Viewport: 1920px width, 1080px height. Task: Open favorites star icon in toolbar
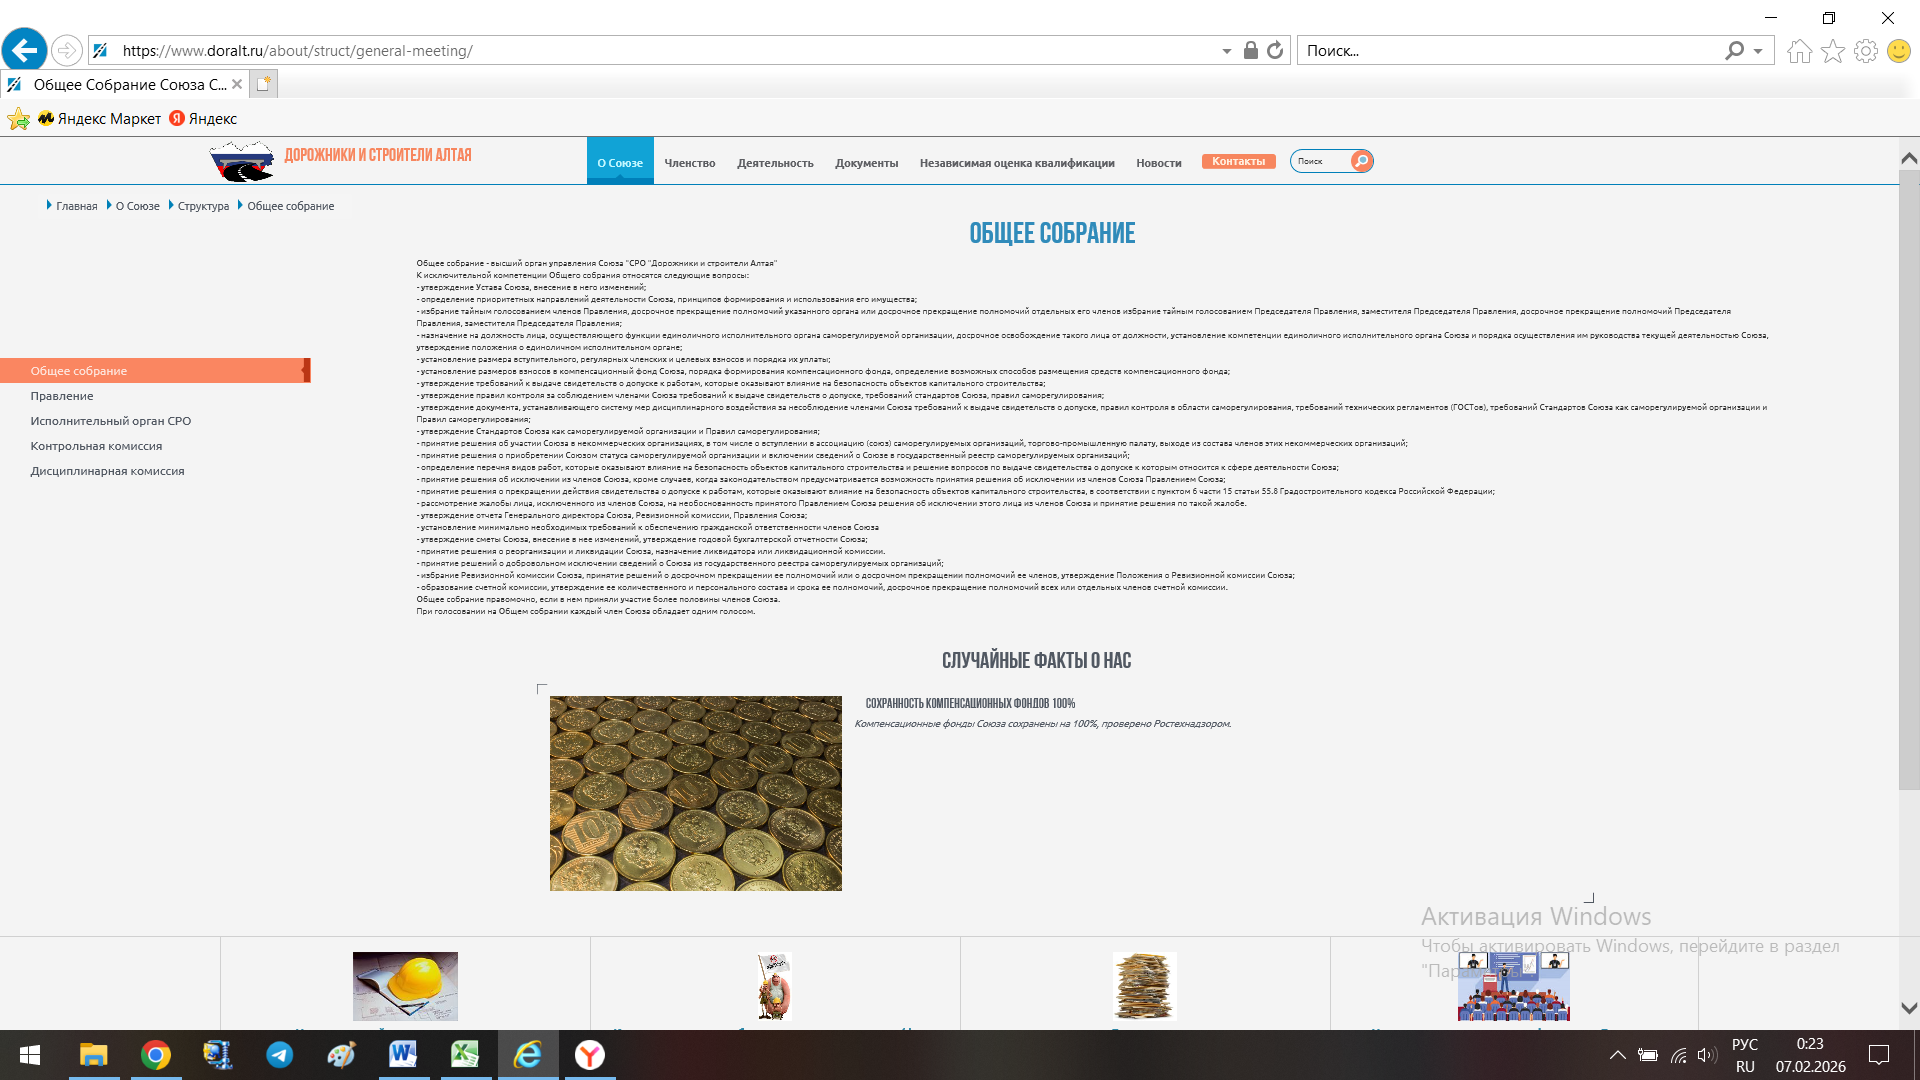[x=1832, y=51]
